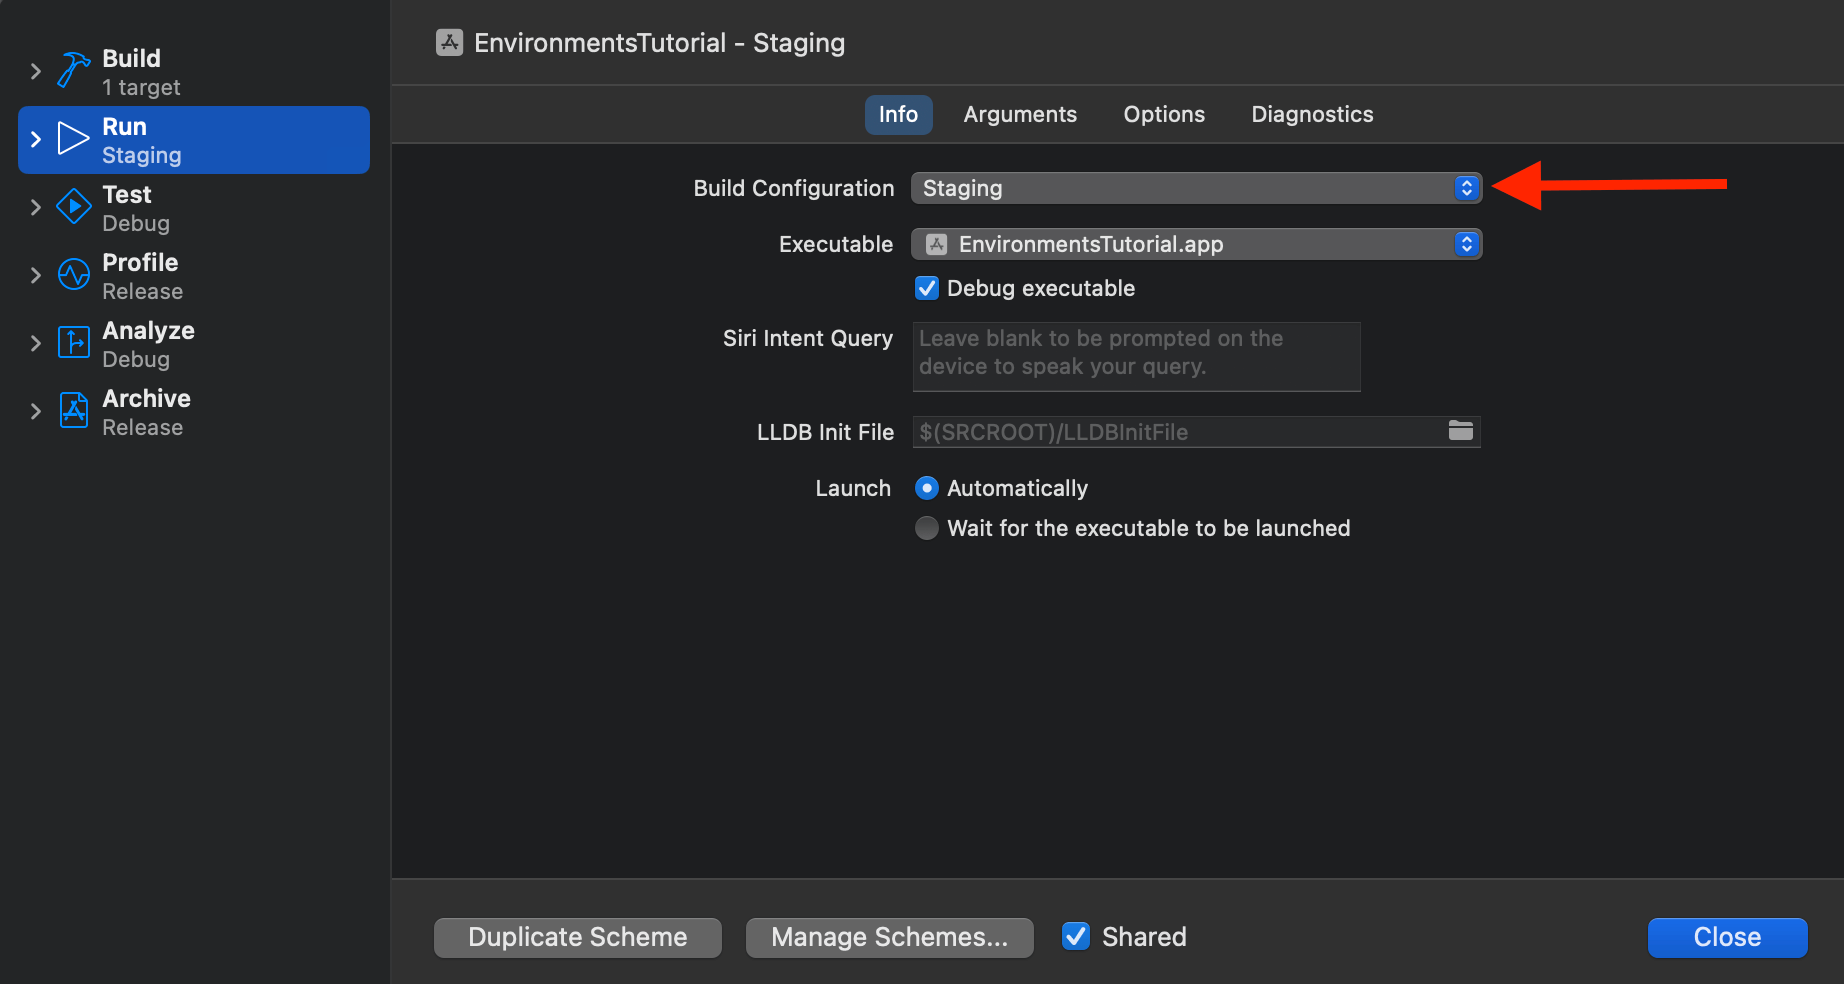
Task: Open the Diagnostics tab
Action: click(1312, 114)
